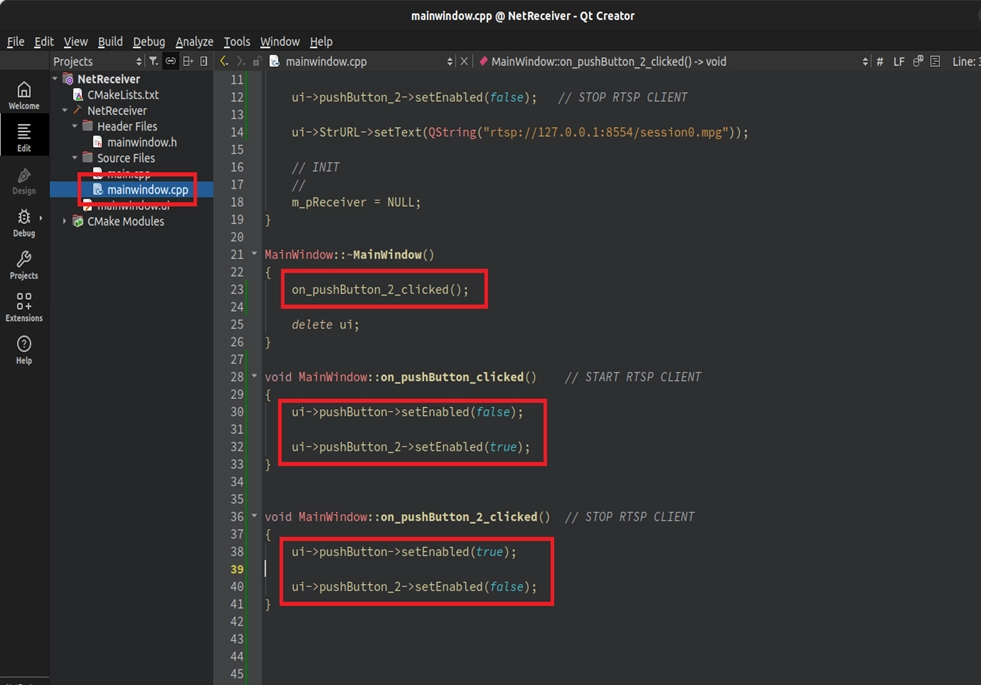Open the Analyze menu
Viewport: 981px width, 685px height.
(194, 41)
